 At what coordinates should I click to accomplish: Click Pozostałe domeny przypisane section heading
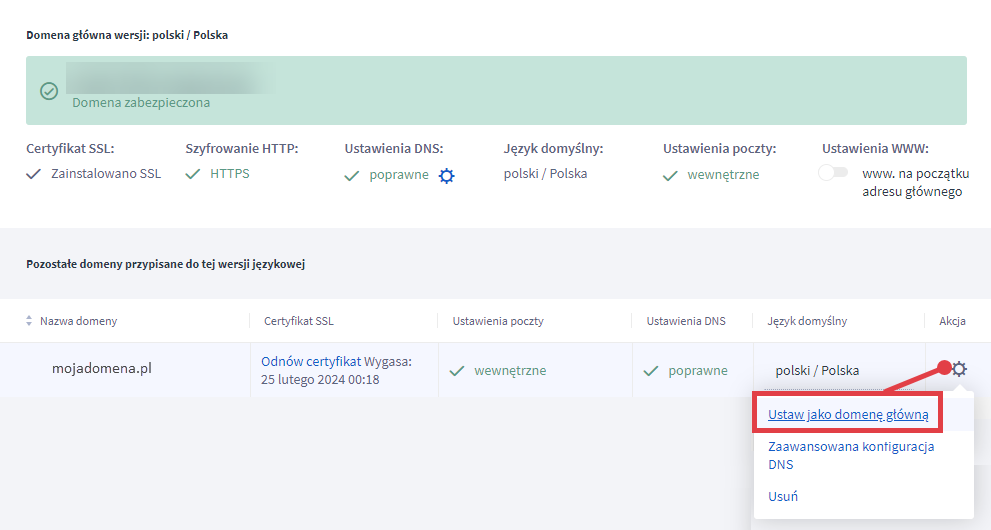166,264
